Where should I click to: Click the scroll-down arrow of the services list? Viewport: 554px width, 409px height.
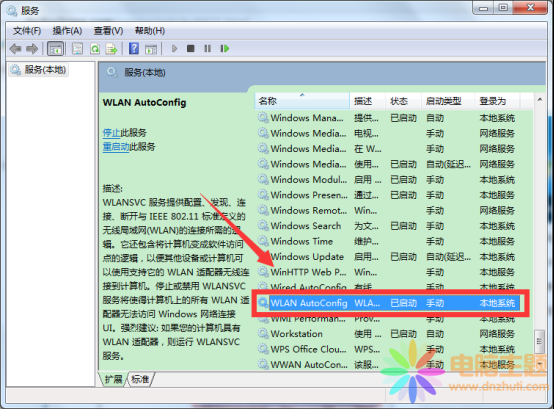[540, 363]
